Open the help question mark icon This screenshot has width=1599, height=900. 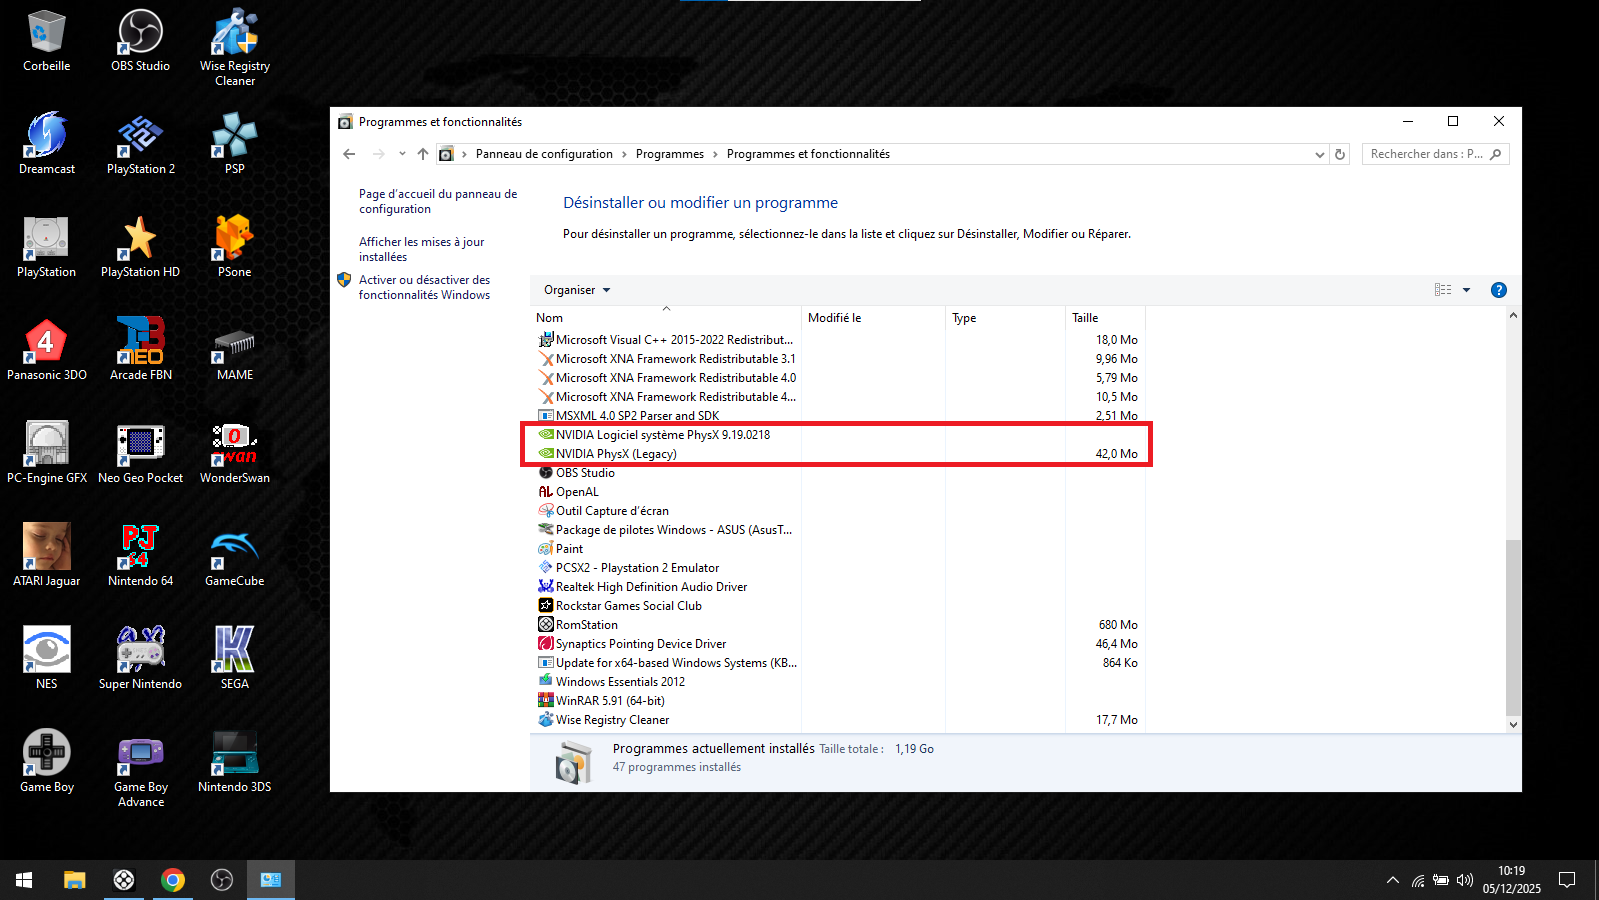1498,290
